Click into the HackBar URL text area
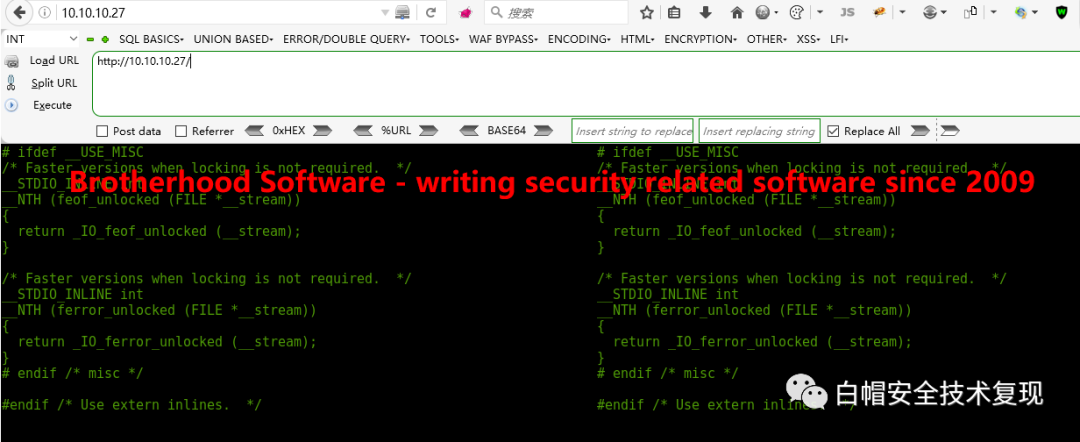1080x442 pixels. coord(586,84)
